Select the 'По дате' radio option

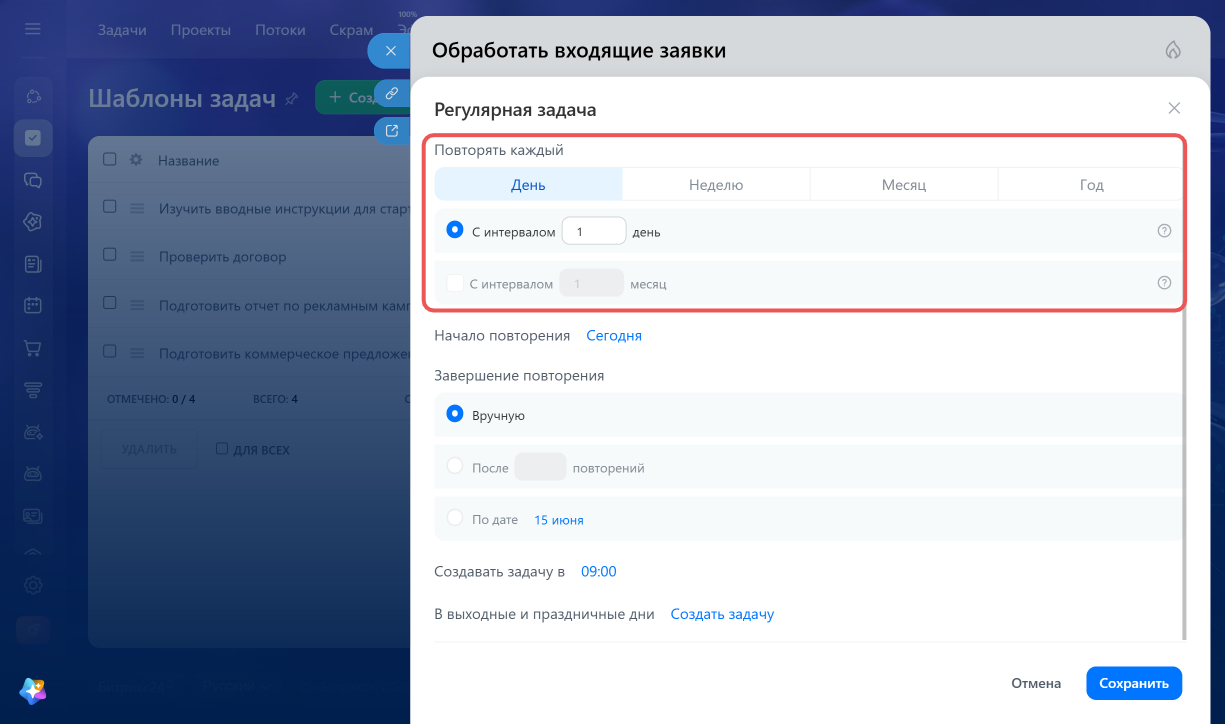click(455, 518)
